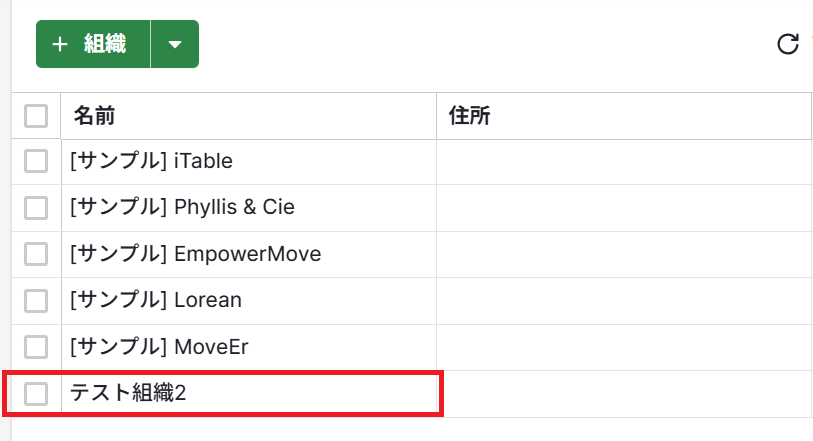Open the [サンプル] iTable organization
Viewport: 813px width, 441px height.
(151, 161)
